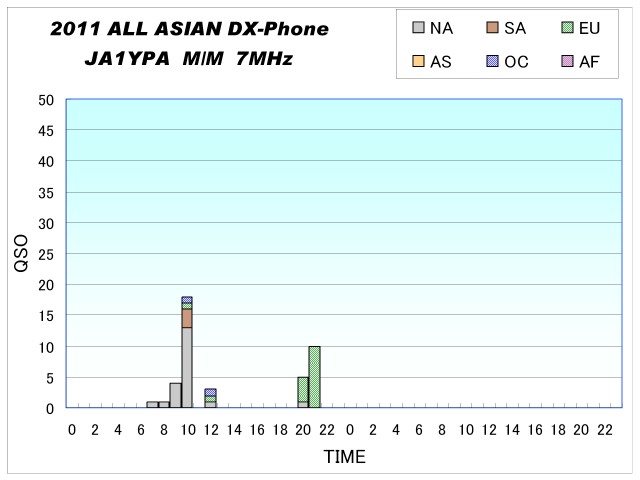Click the x-axis label 14 on the first day
This screenshot has width=640, height=480.
pyautogui.click(x=234, y=430)
